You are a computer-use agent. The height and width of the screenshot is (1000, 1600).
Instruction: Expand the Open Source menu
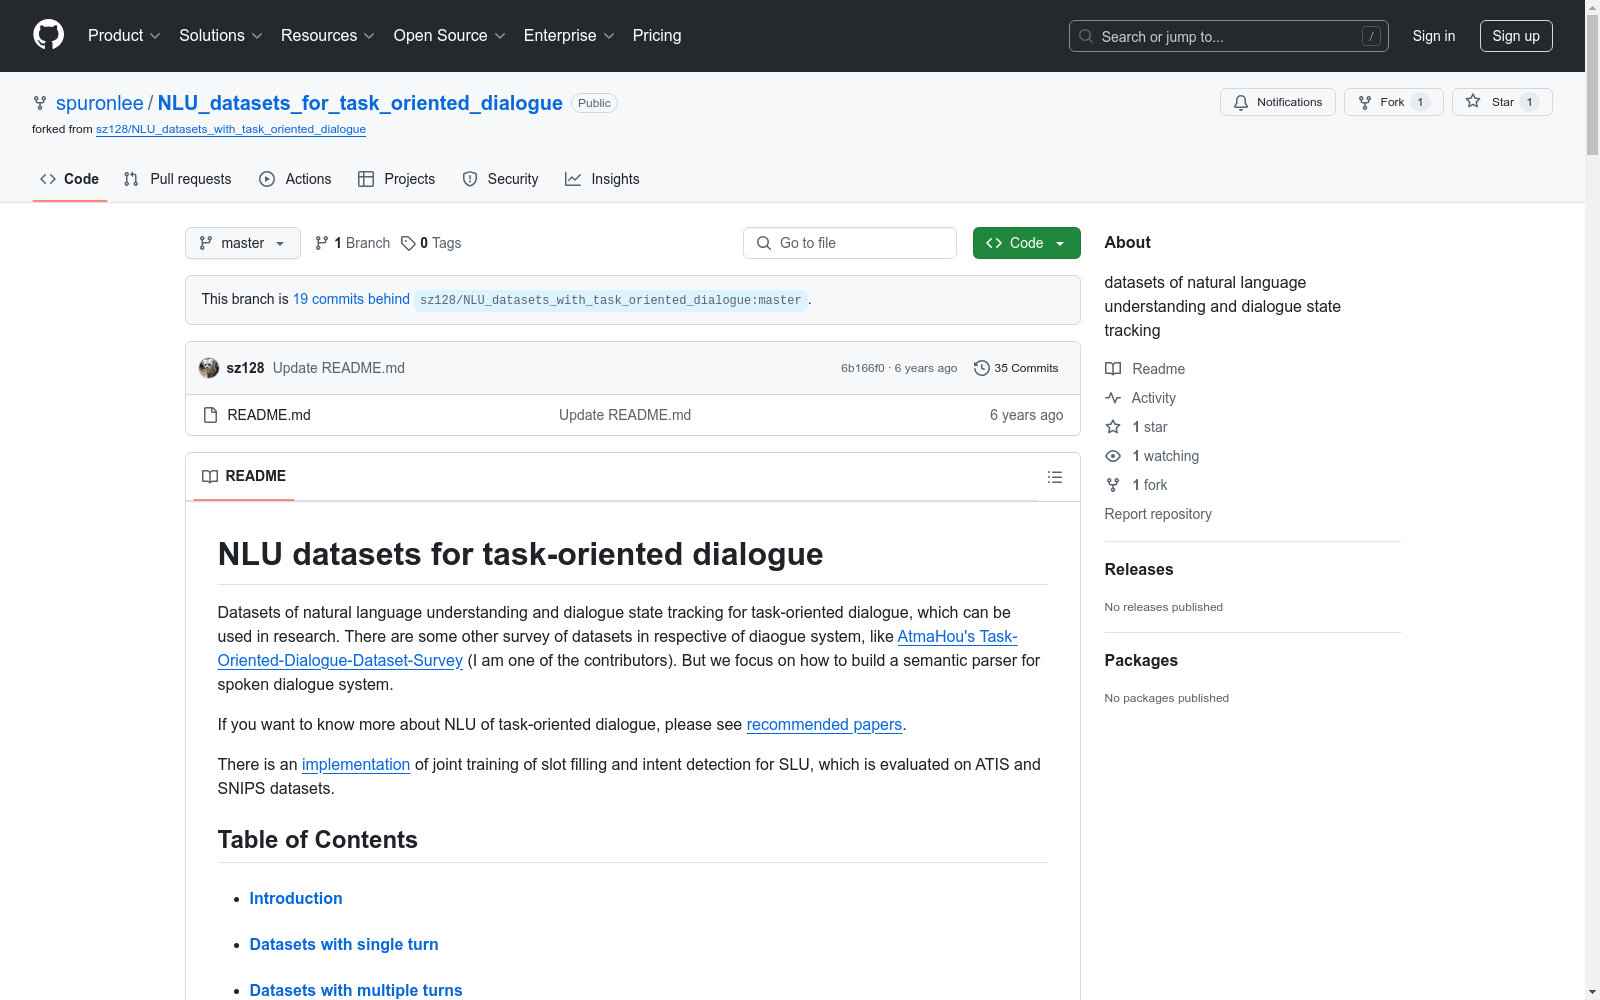click(450, 36)
